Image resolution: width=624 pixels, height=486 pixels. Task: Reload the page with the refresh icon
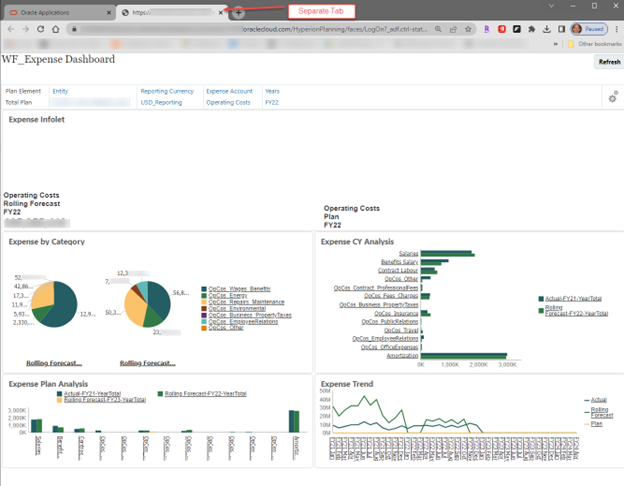(x=41, y=29)
